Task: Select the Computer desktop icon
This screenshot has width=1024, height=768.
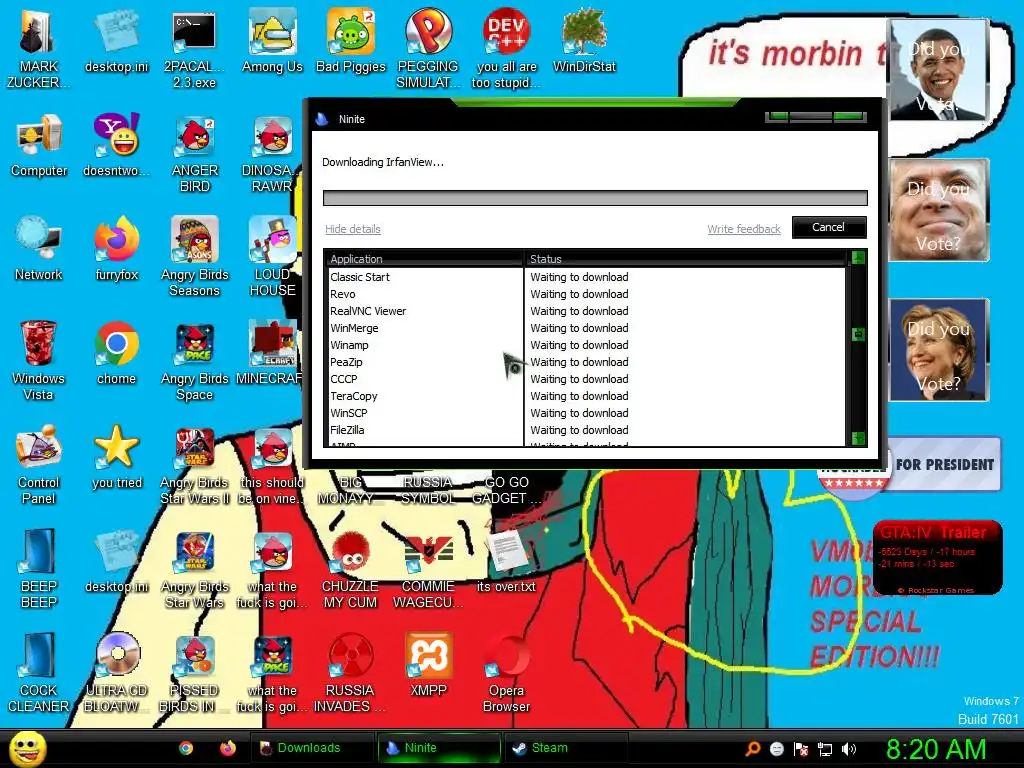Action: point(39,145)
